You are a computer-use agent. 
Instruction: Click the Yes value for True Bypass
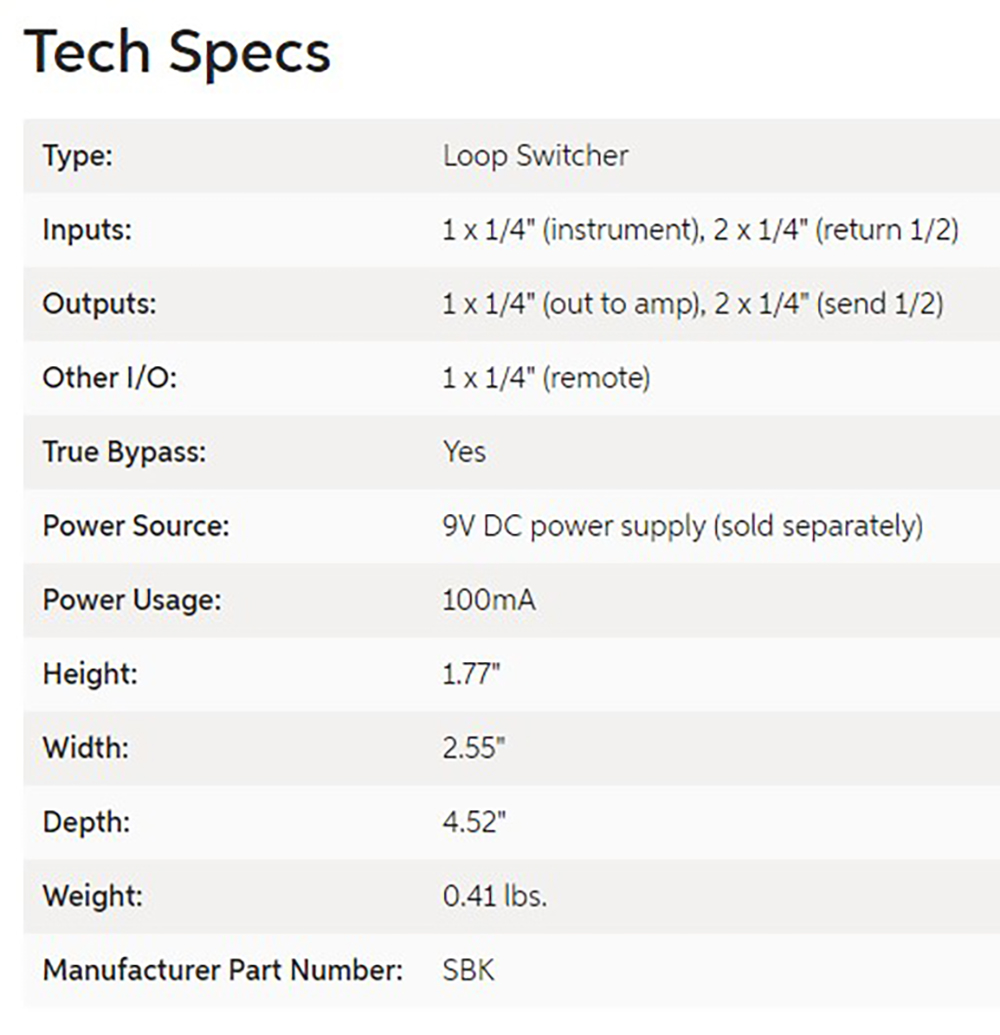[464, 452]
